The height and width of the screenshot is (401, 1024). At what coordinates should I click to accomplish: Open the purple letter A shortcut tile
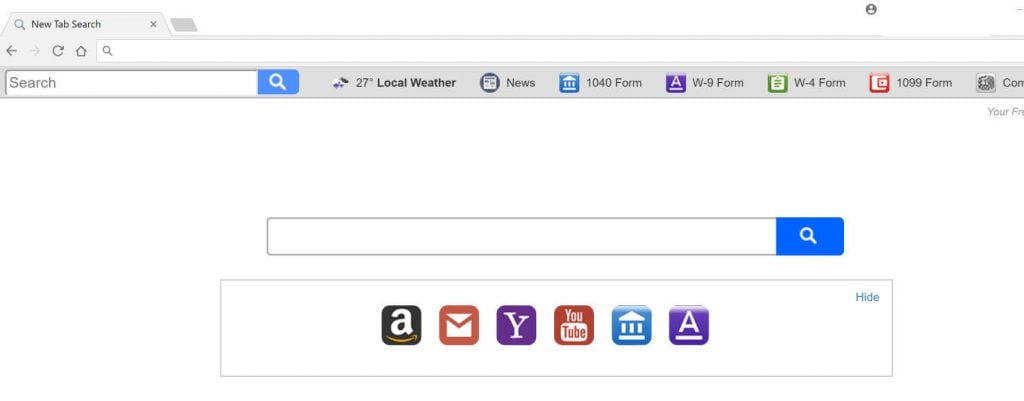click(688, 325)
